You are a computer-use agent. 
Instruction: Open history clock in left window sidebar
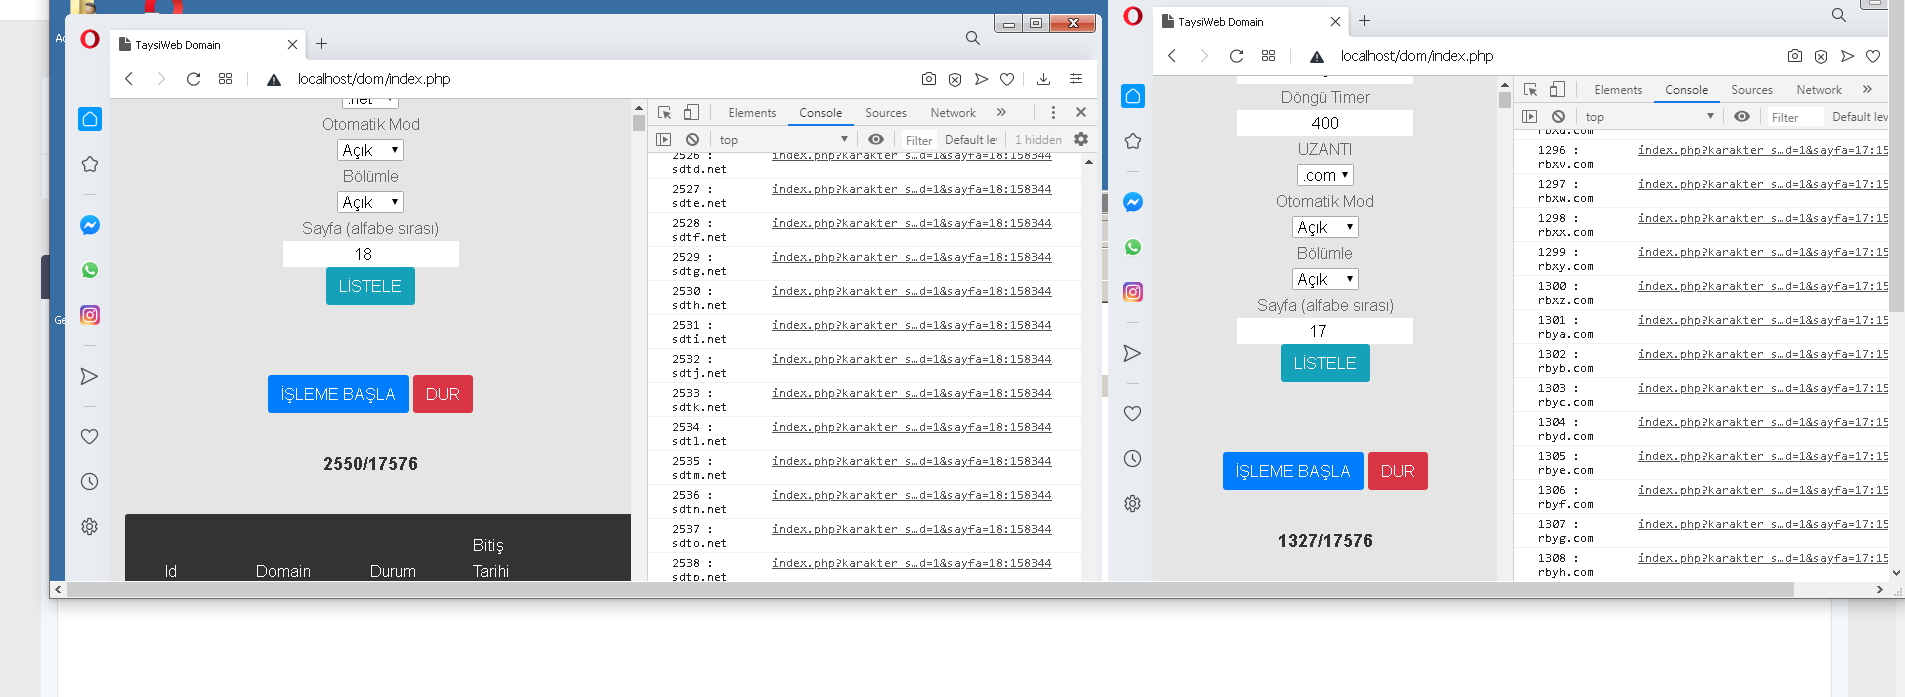pyautogui.click(x=90, y=481)
